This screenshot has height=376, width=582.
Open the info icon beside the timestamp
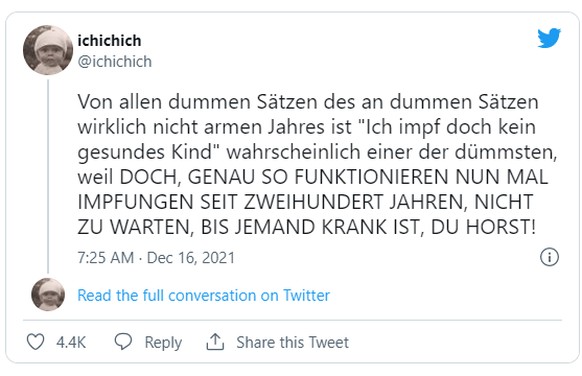coord(549,257)
